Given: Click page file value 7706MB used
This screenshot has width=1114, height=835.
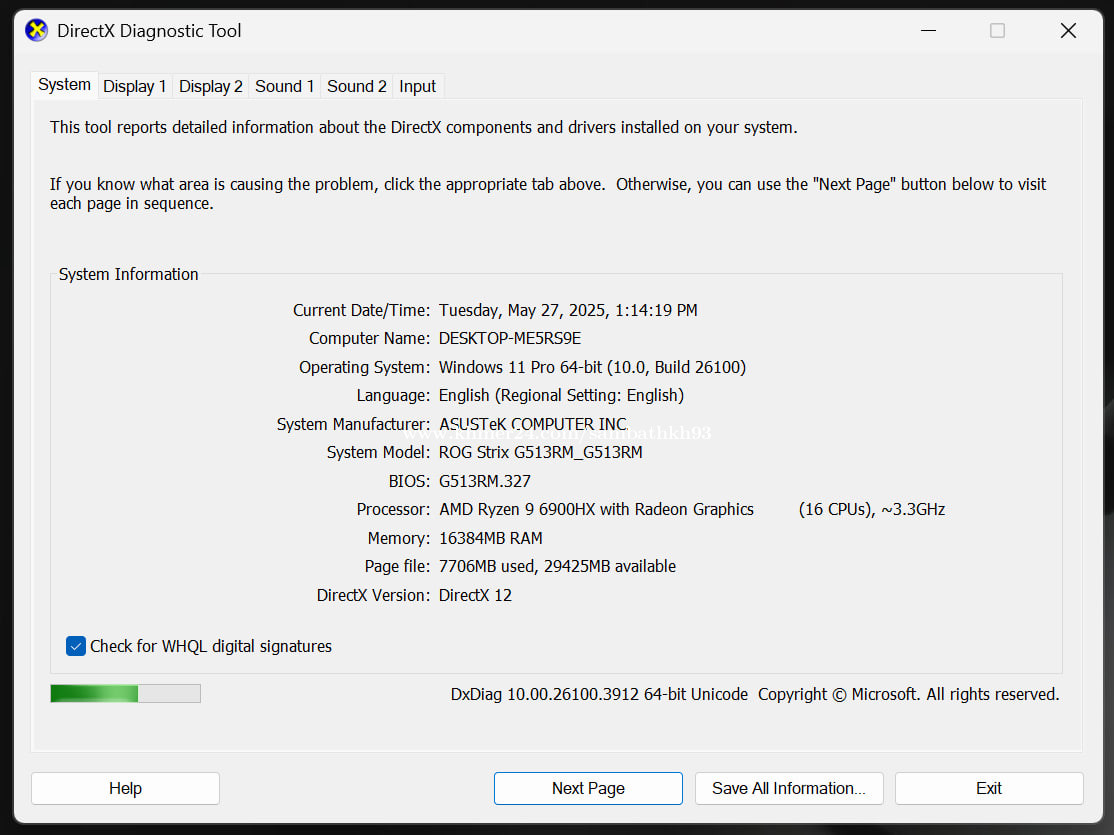Looking at the screenshot, I should (x=487, y=566).
